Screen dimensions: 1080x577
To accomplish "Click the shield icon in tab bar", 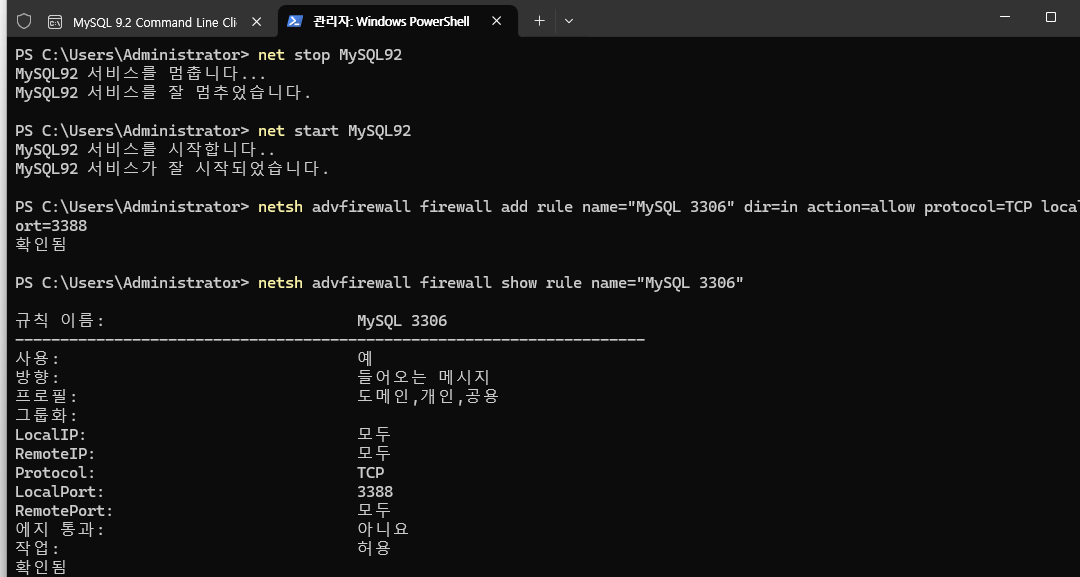I will pyautogui.click(x=24, y=21).
